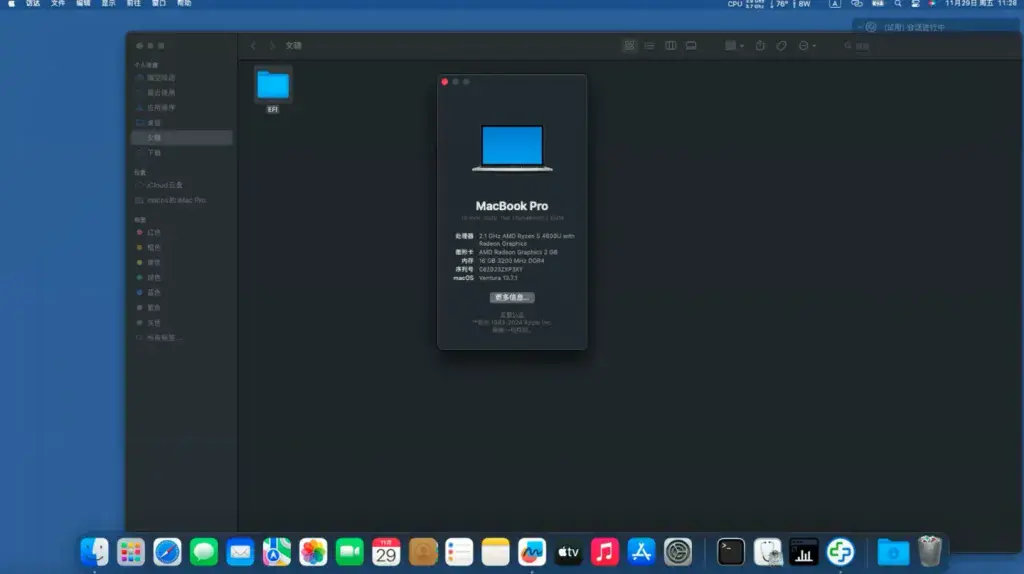Open the second menu bar item
This screenshot has width=1024, height=574.
point(33,4)
